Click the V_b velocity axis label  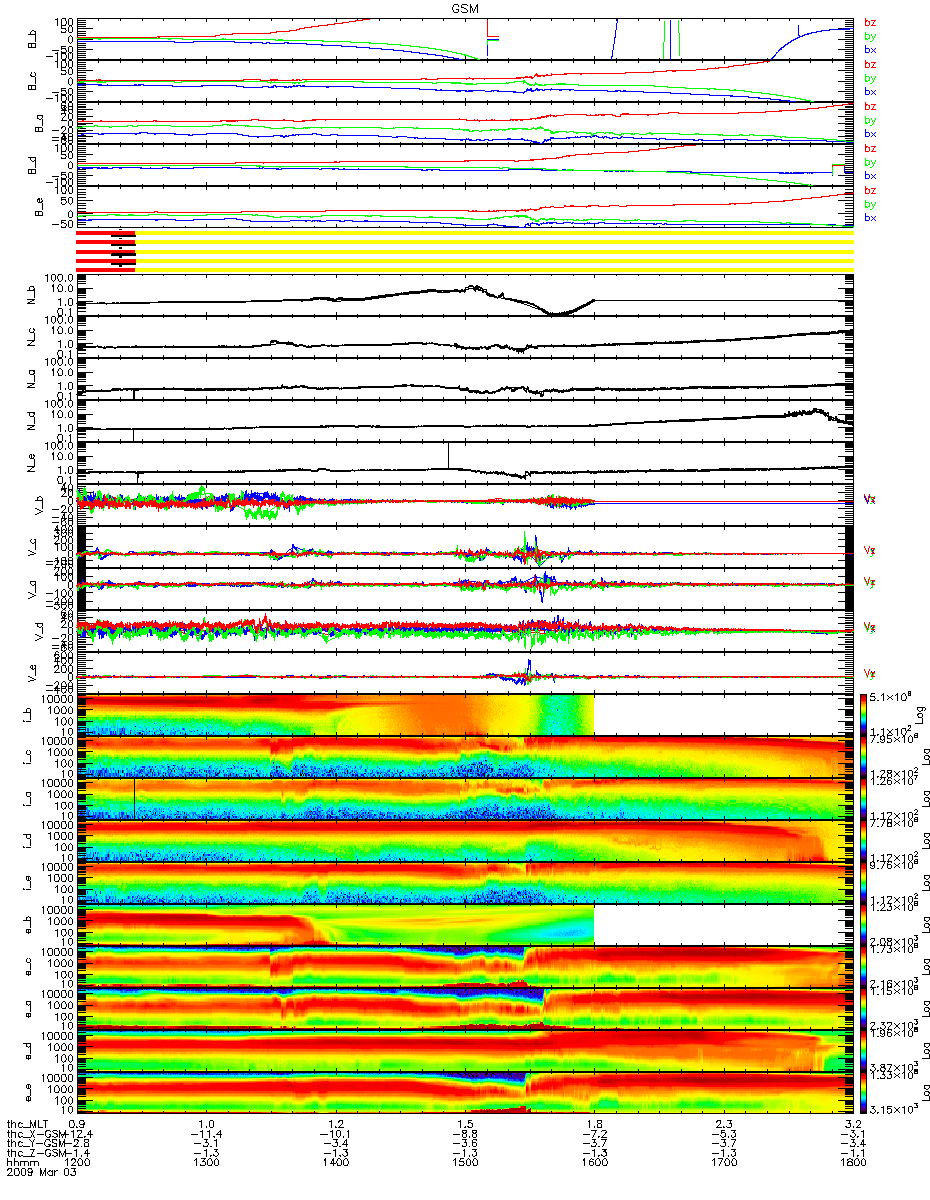coord(40,506)
